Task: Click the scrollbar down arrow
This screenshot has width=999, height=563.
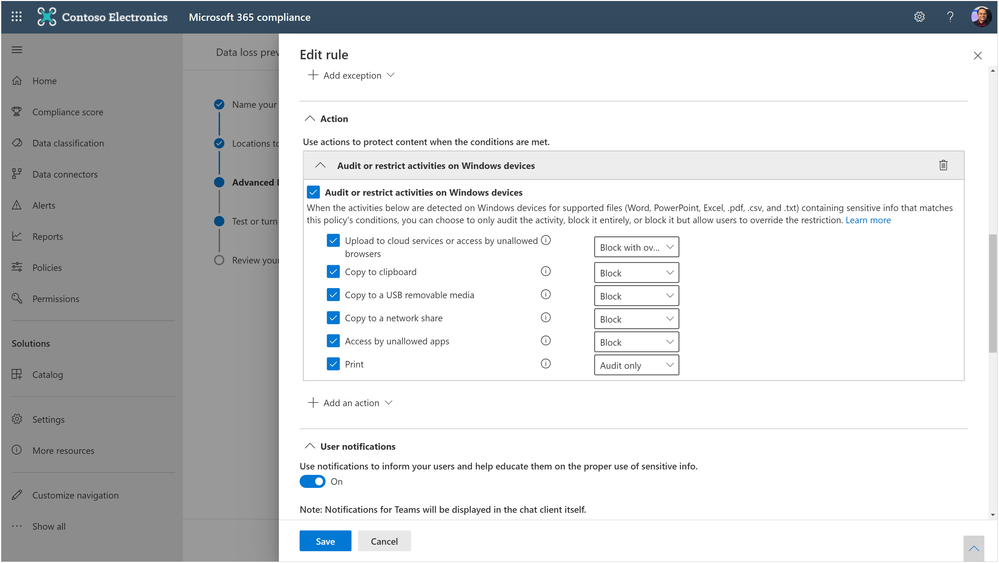Action: 993,515
